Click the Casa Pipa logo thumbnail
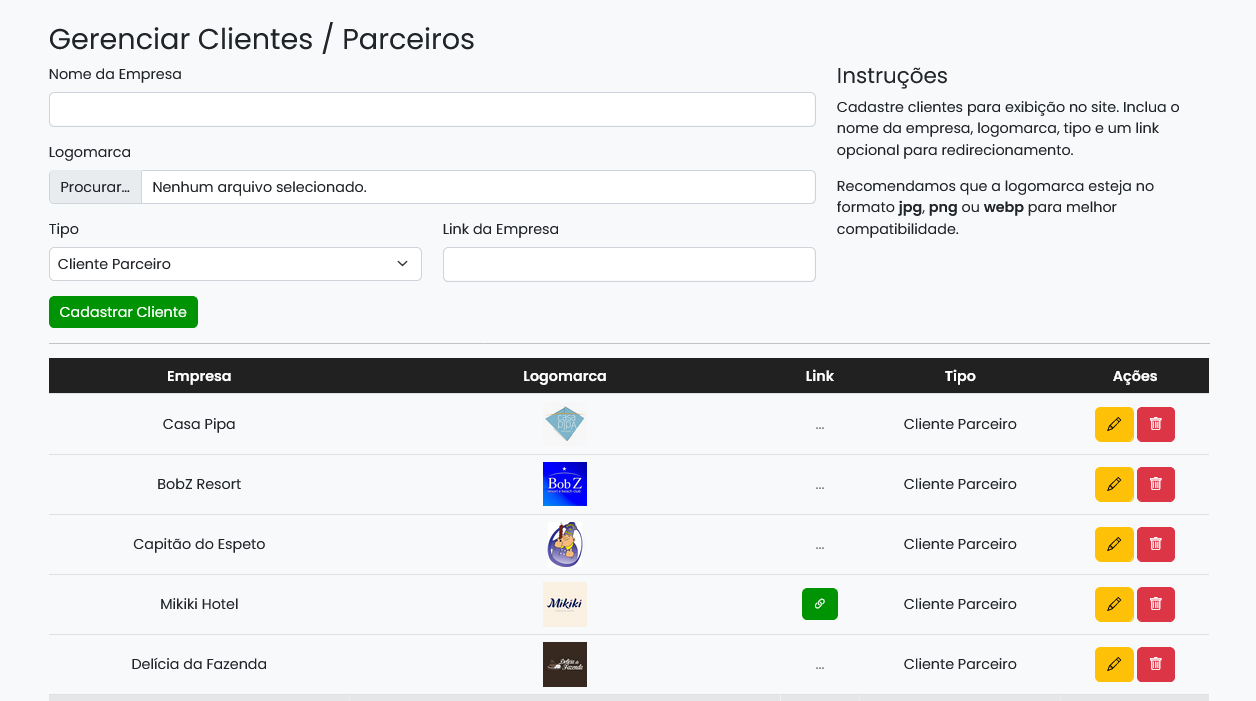Screen dimensions: 1256x701 [565, 424]
